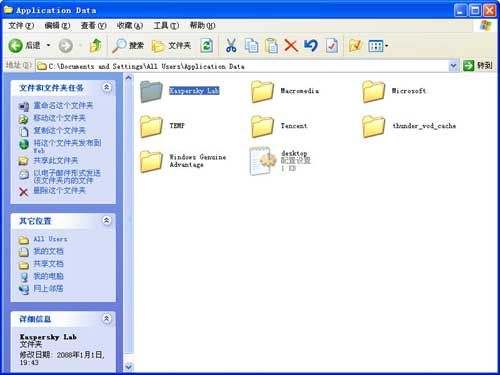Delete using the red X toolbar icon
Image resolution: width=500 pixels, height=375 pixels.
point(291,46)
